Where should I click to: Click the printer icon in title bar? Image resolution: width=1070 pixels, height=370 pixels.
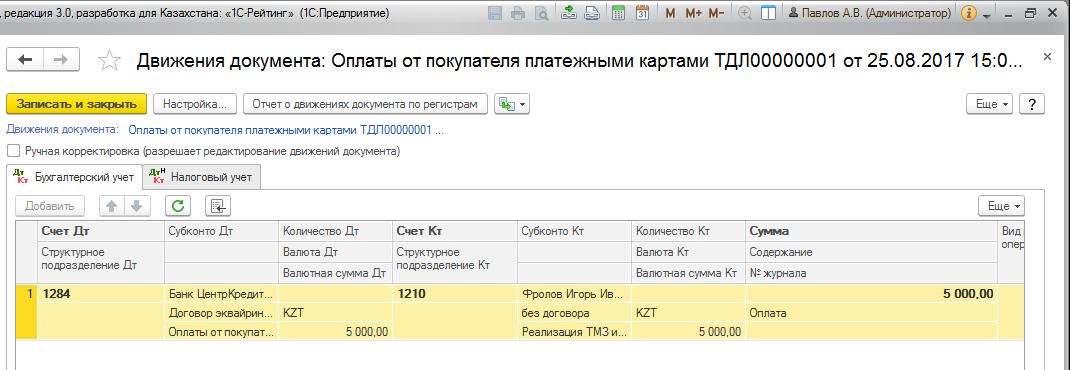click(x=519, y=13)
